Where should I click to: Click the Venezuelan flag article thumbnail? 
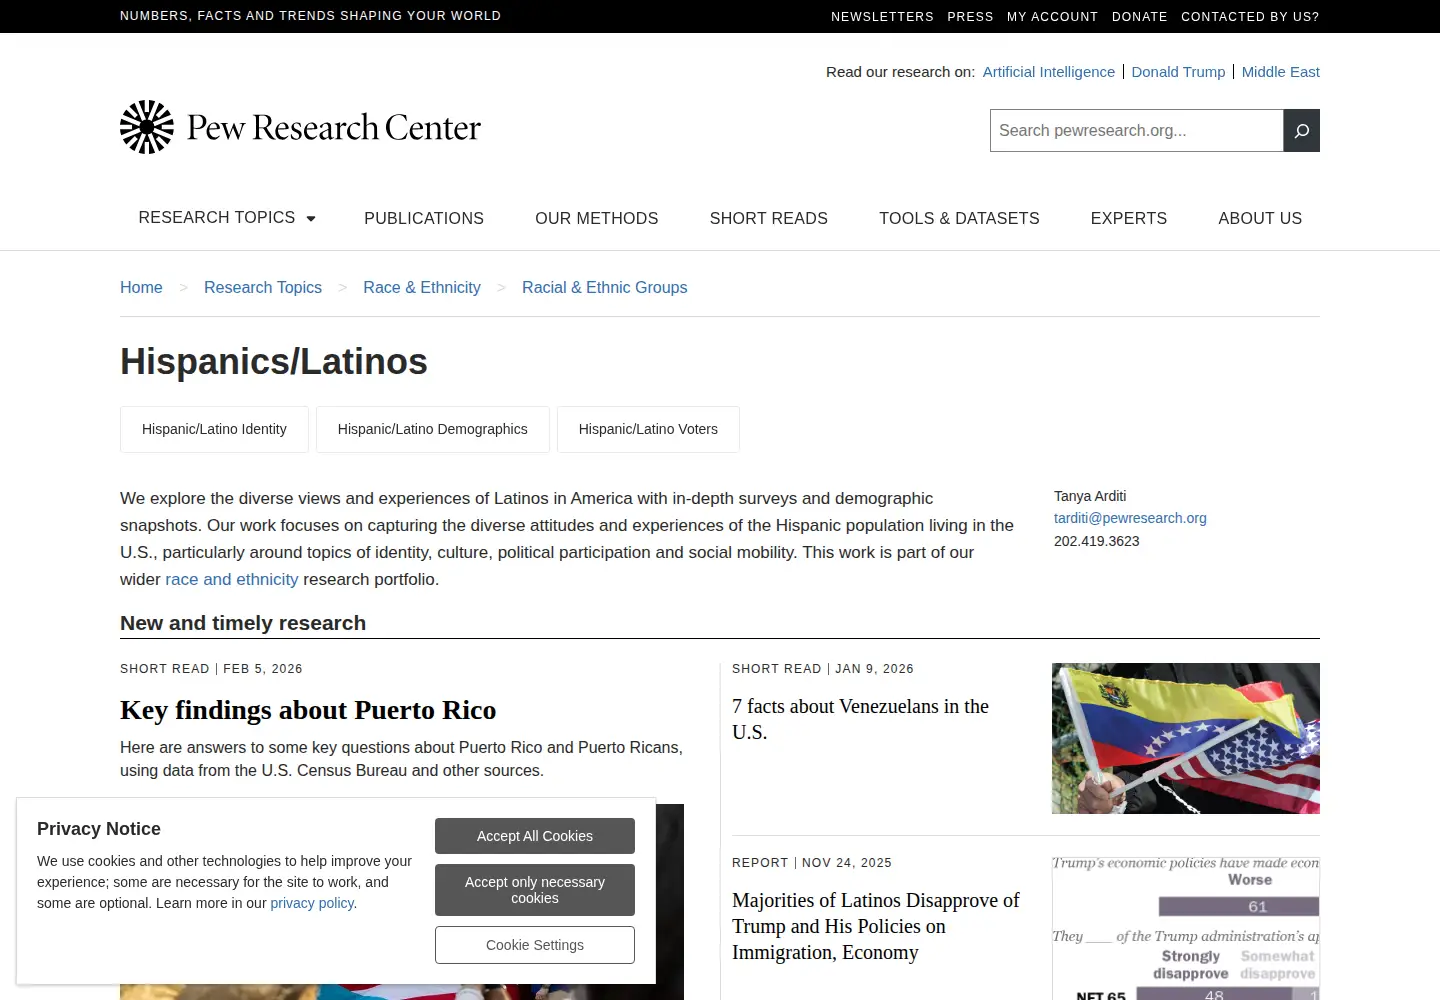pyautogui.click(x=1186, y=738)
